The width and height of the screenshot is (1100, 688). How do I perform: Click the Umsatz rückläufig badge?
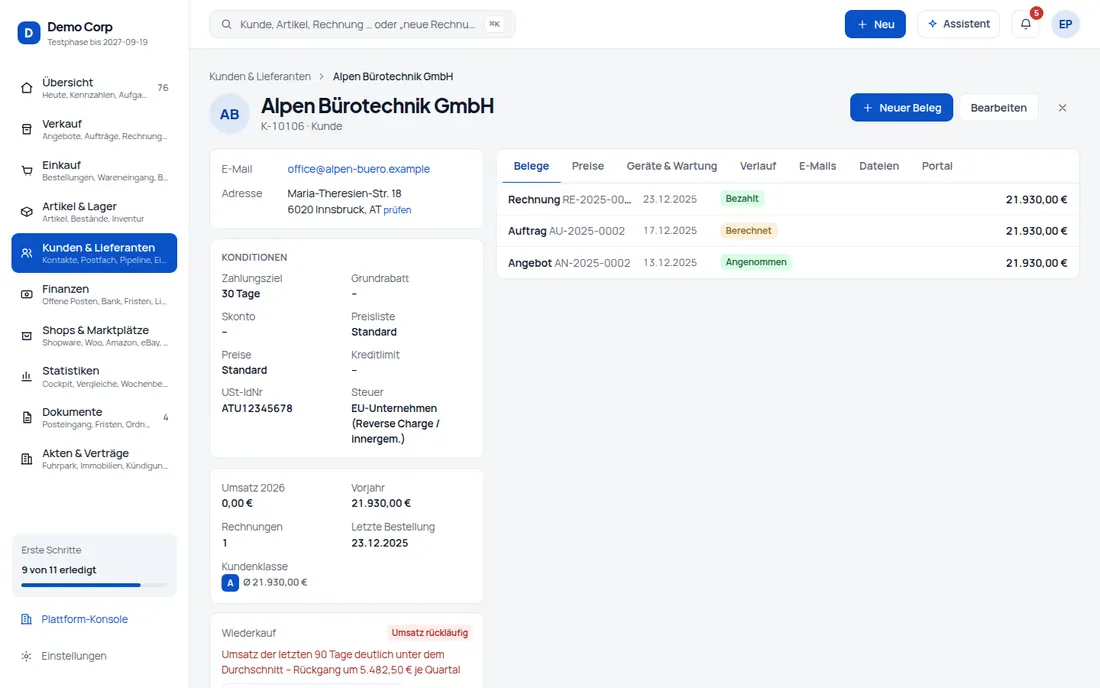click(x=429, y=633)
